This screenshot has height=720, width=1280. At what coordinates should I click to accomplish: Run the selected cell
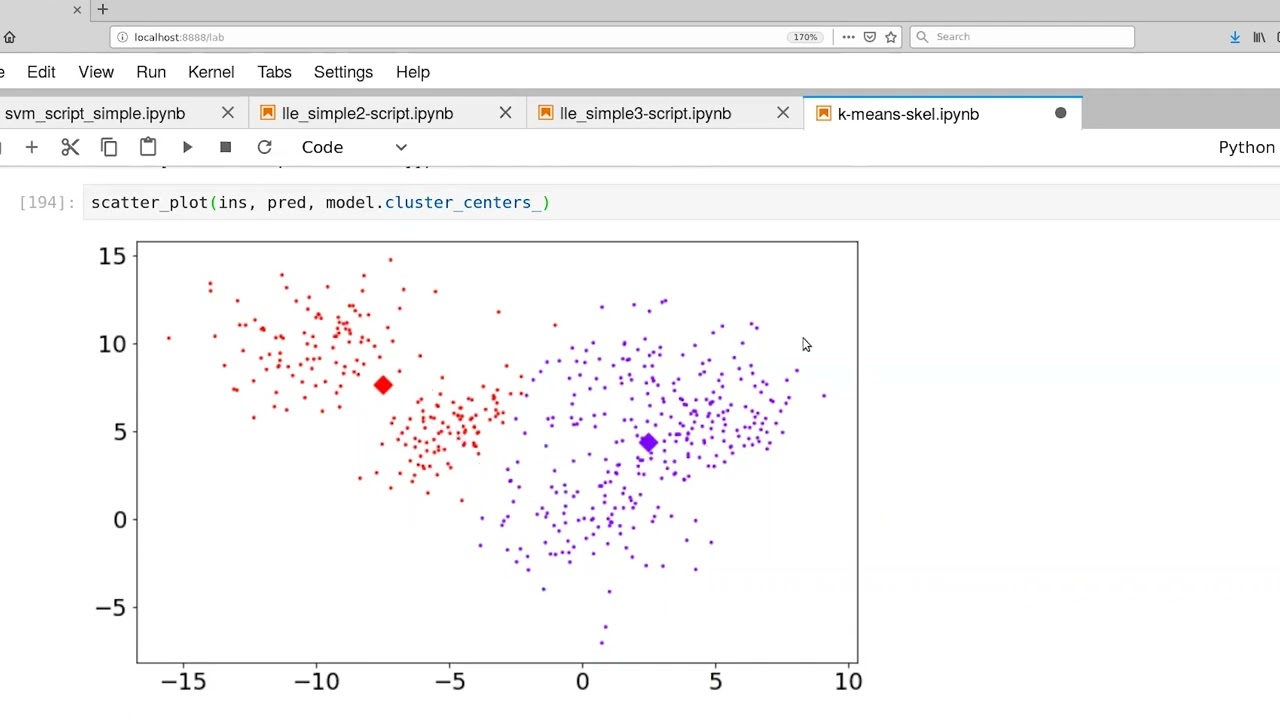pyautogui.click(x=187, y=147)
